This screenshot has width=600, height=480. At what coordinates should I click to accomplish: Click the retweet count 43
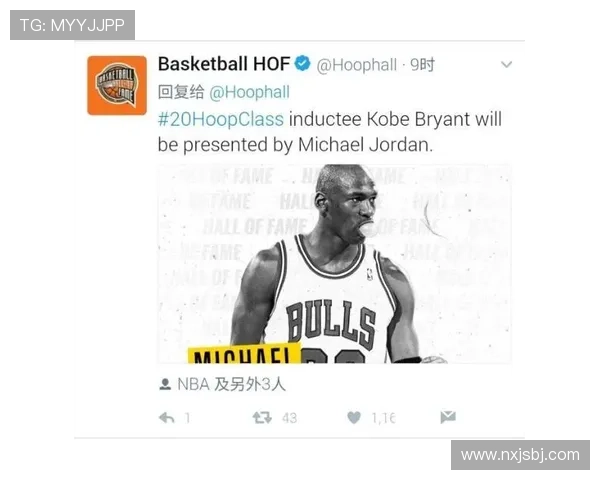289,418
